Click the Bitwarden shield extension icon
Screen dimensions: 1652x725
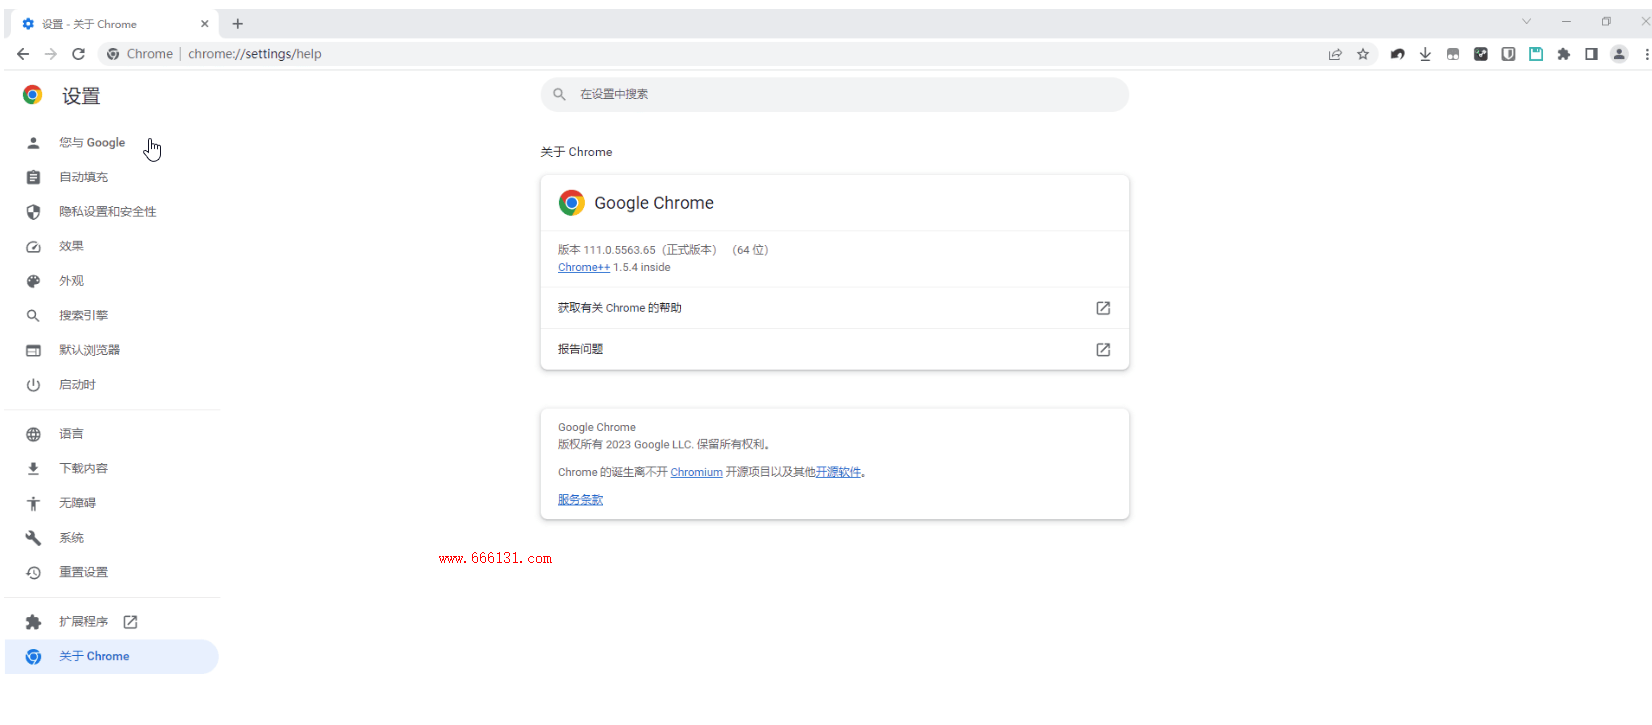click(x=1508, y=54)
